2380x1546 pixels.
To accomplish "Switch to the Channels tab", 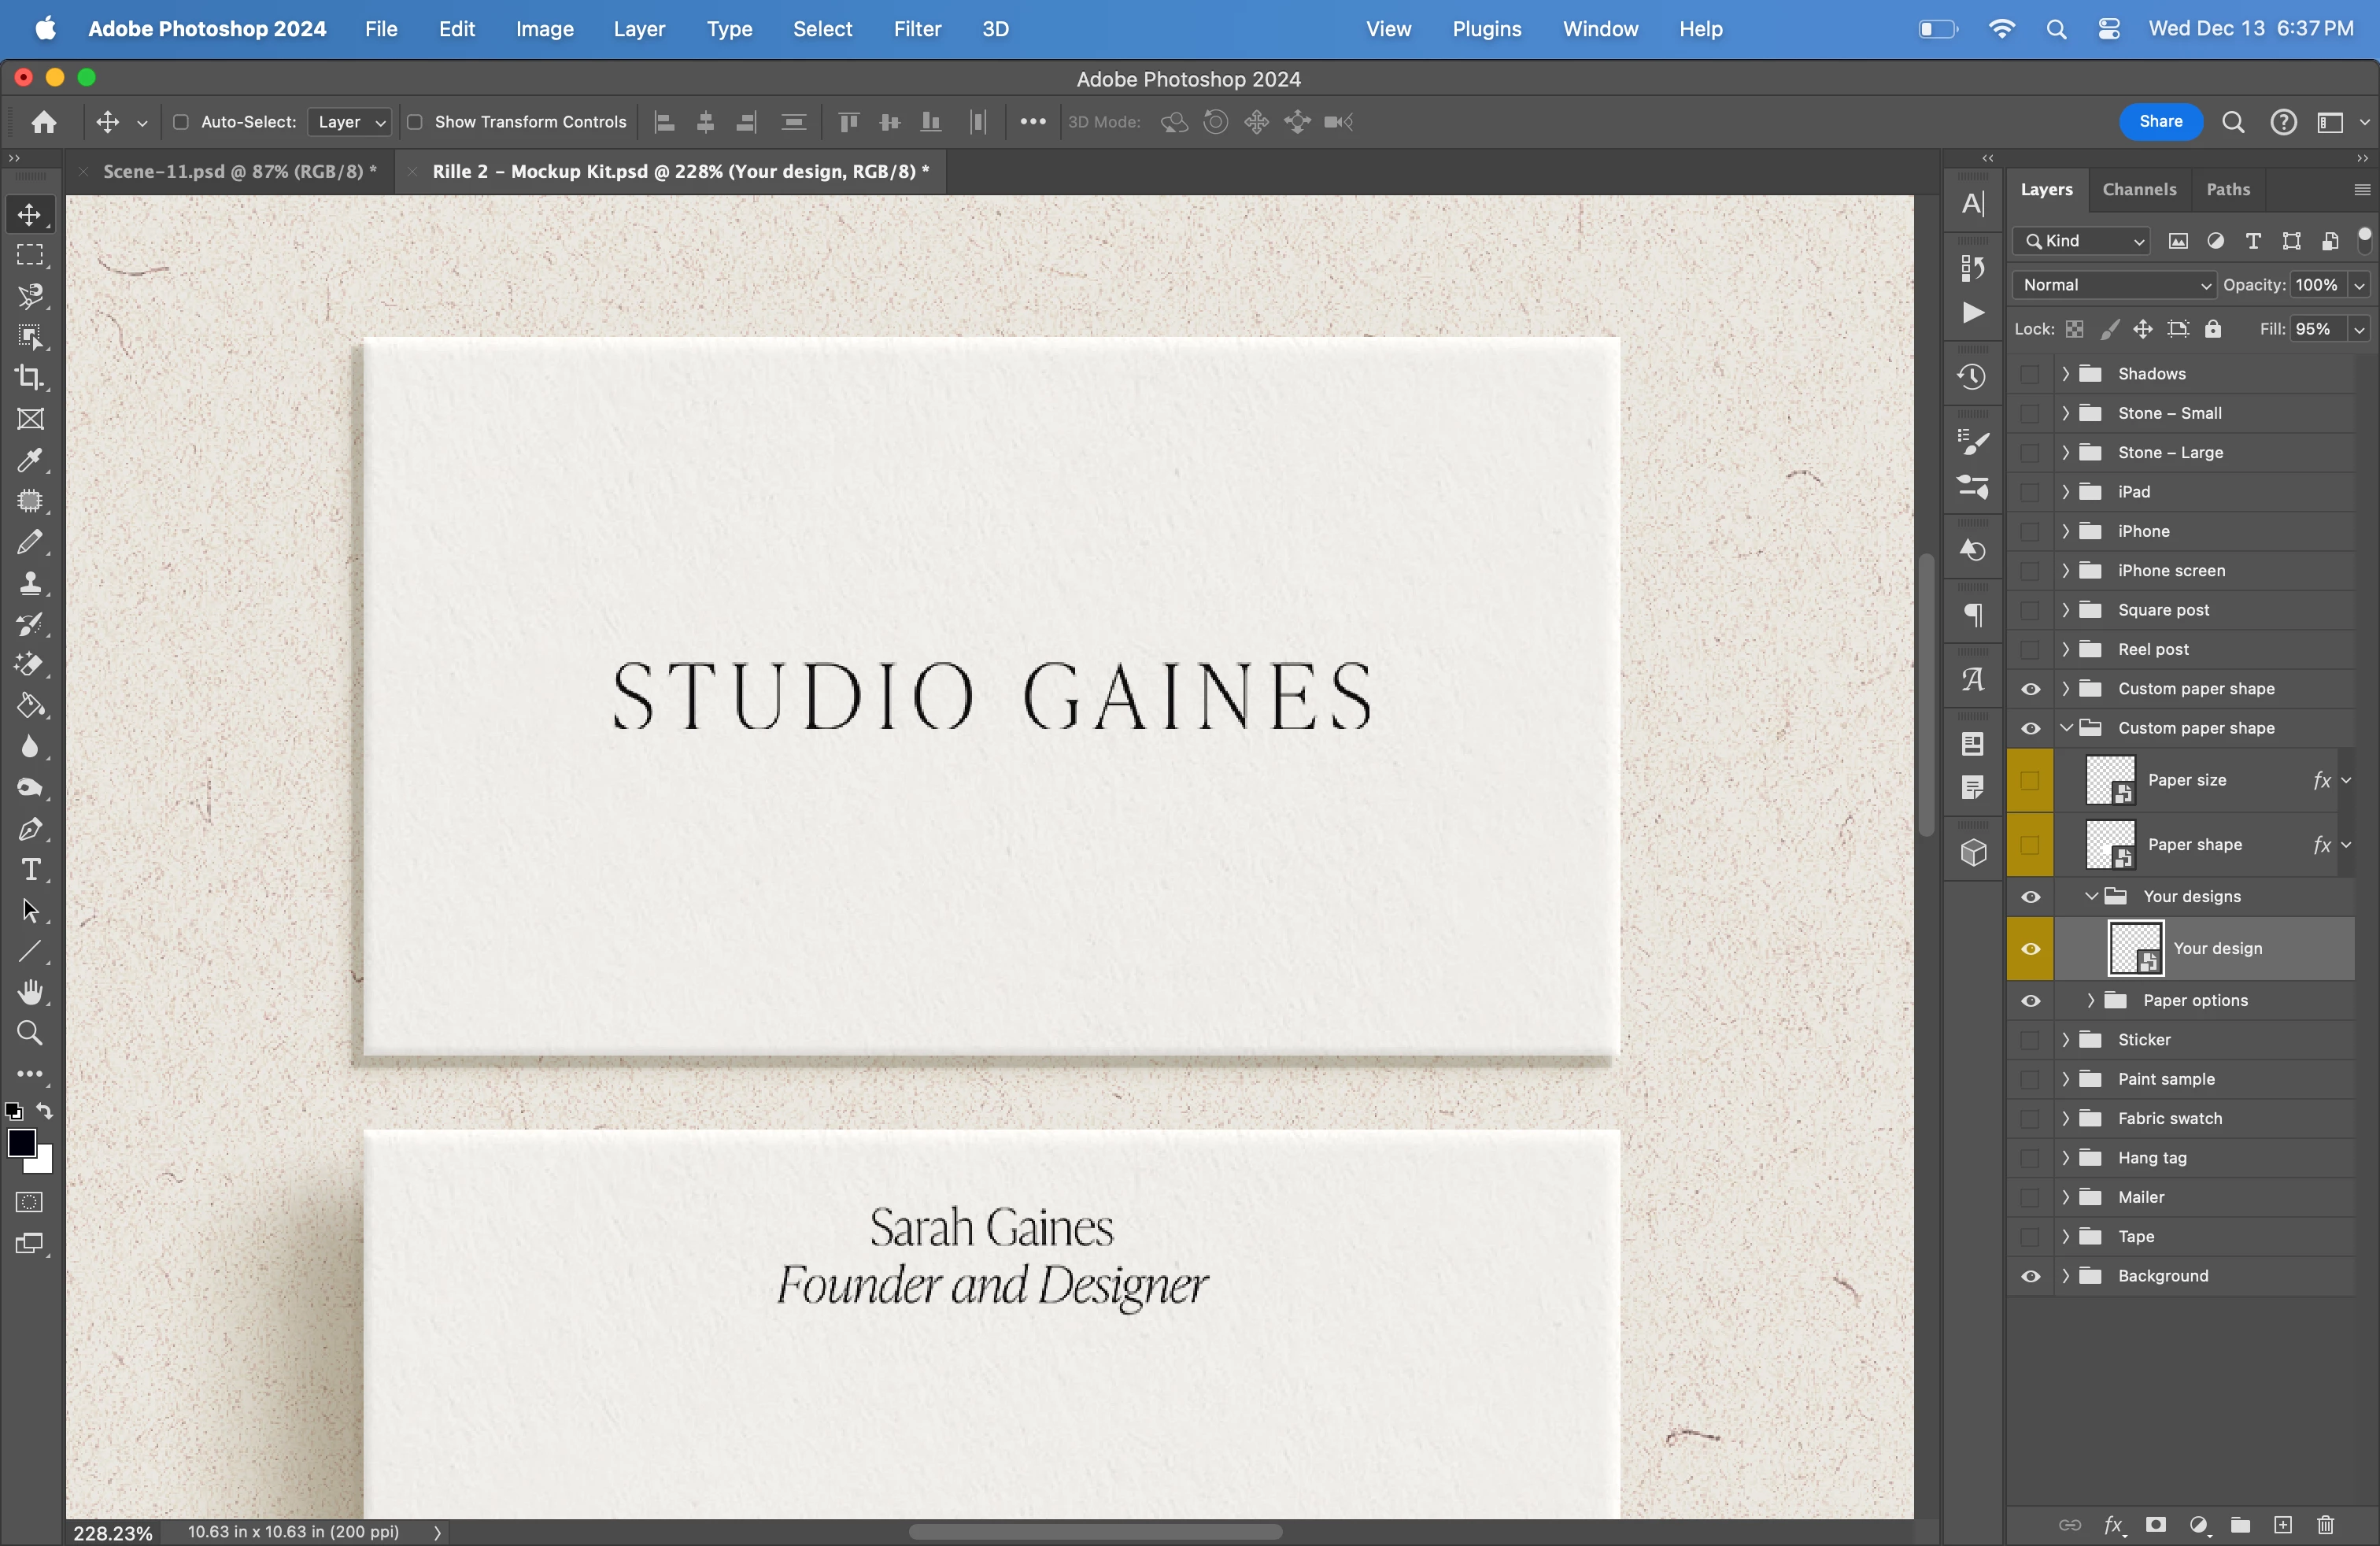I will coord(2138,189).
